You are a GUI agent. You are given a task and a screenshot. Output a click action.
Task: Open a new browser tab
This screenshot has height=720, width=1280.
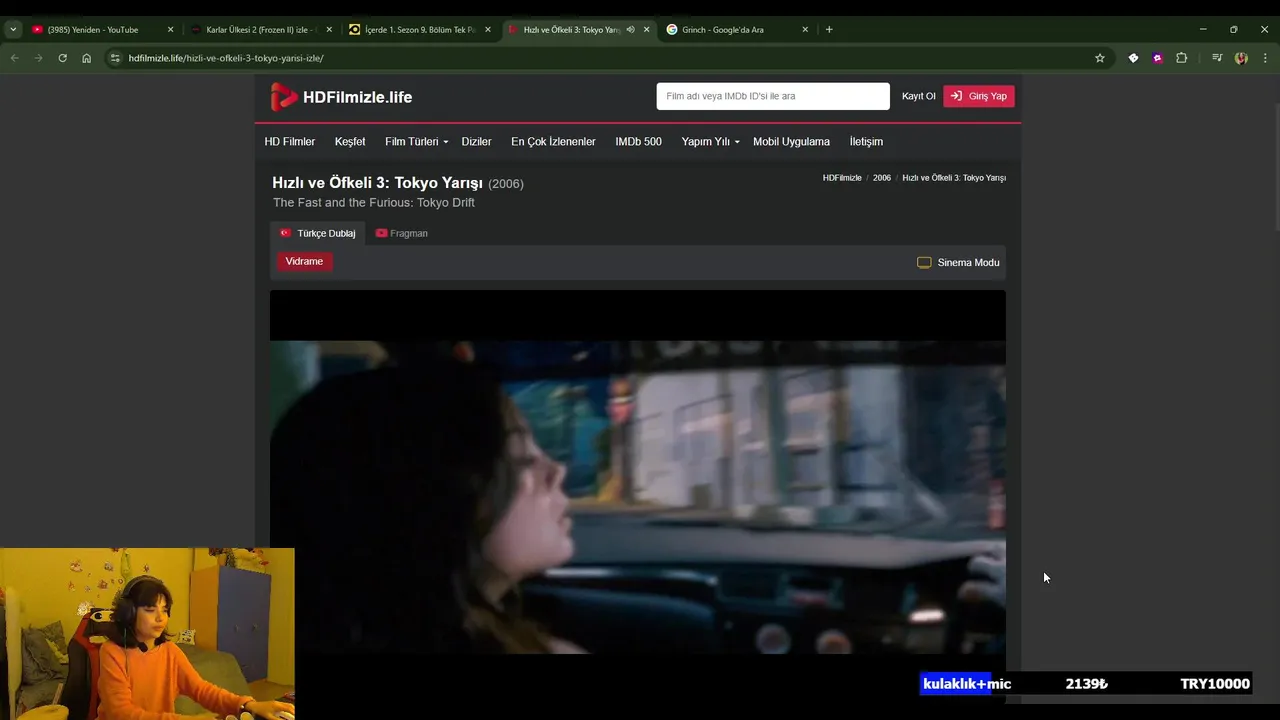click(x=829, y=30)
